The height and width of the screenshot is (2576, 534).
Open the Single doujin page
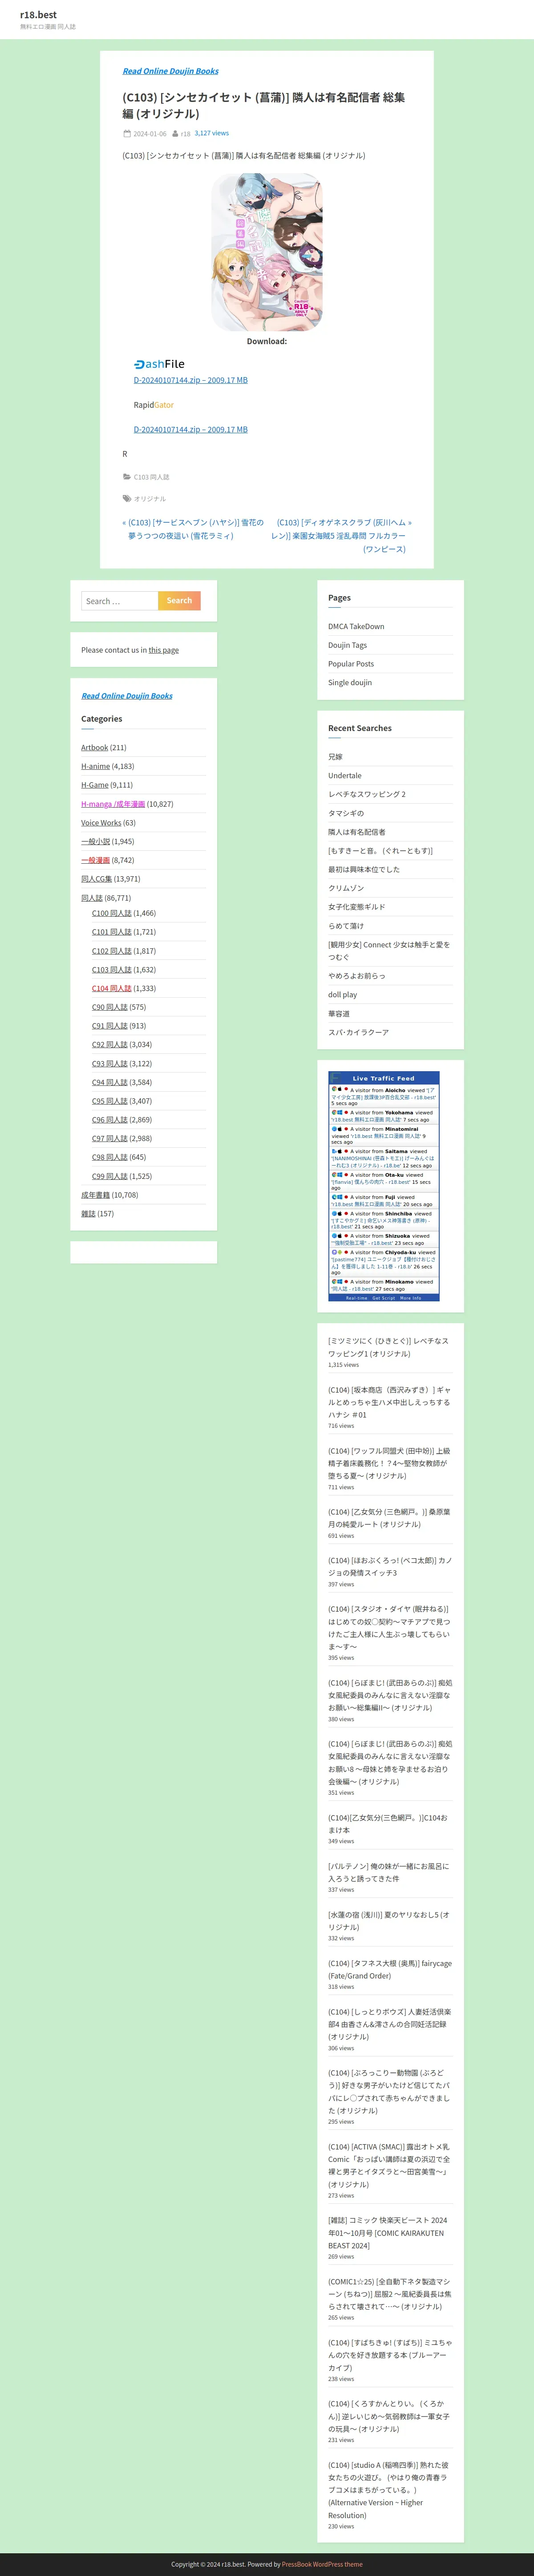click(350, 682)
